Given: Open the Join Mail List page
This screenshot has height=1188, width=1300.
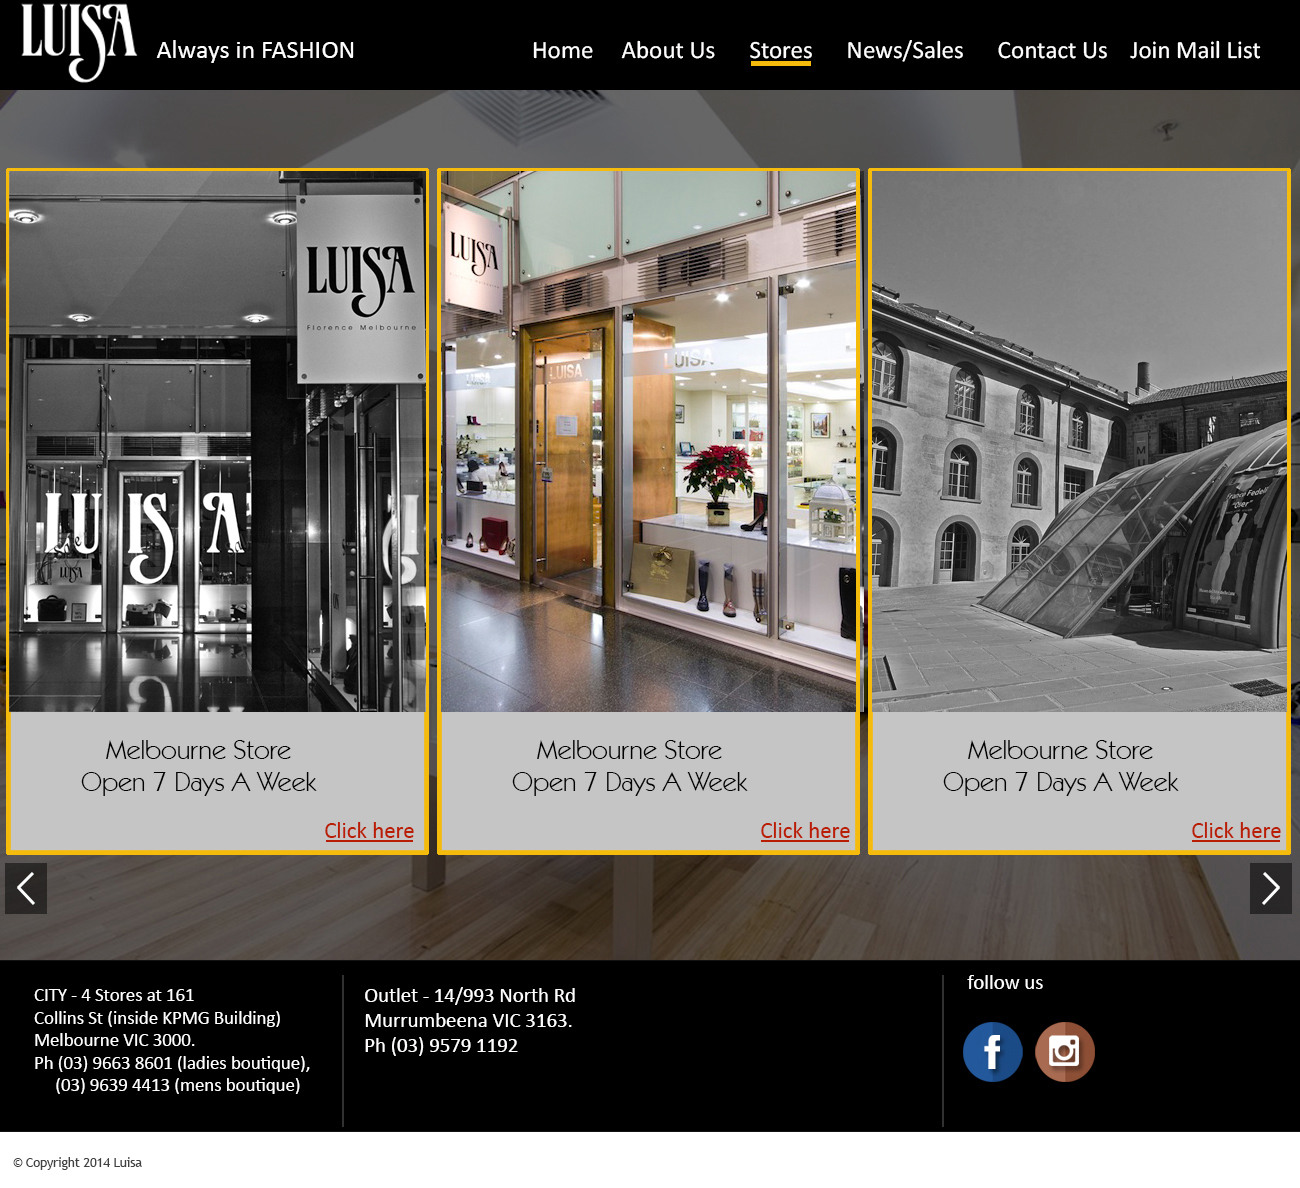Looking at the screenshot, I should tap(1195, 50).
